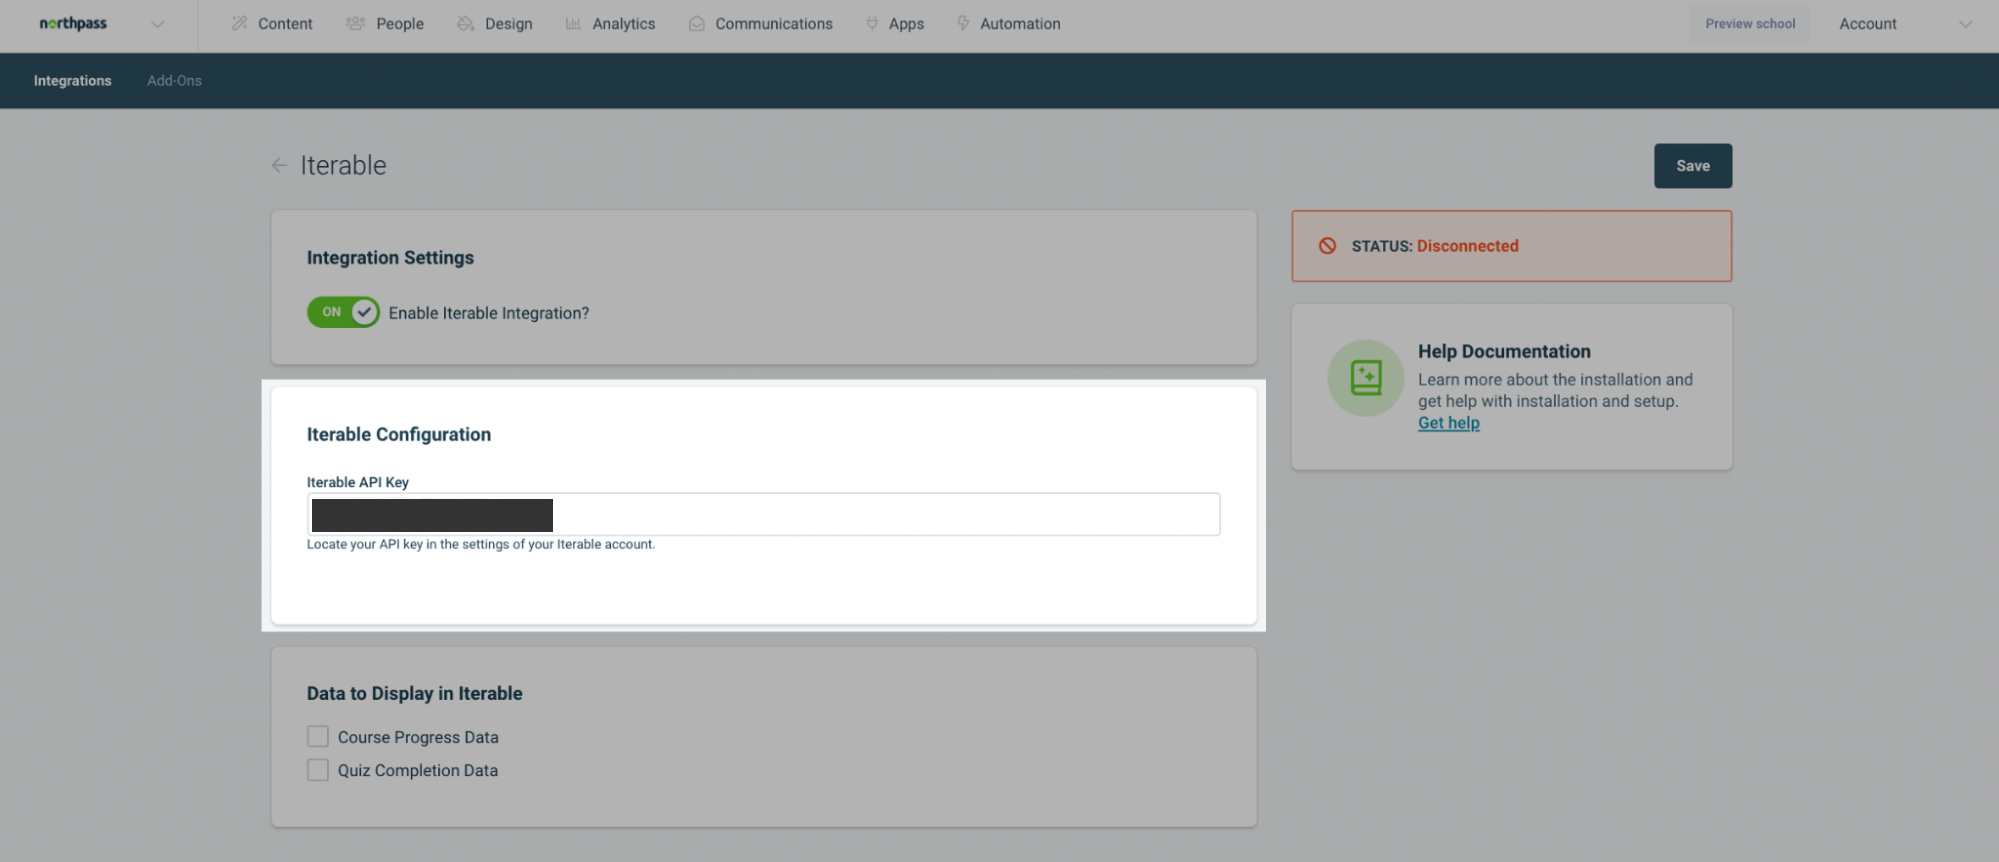
Task: Expand the northpass school dropdown chevron
Action: [x=157, y=24]
